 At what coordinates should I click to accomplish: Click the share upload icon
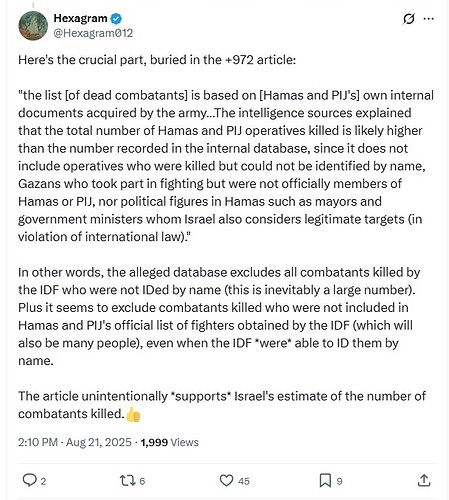(424, 480)
